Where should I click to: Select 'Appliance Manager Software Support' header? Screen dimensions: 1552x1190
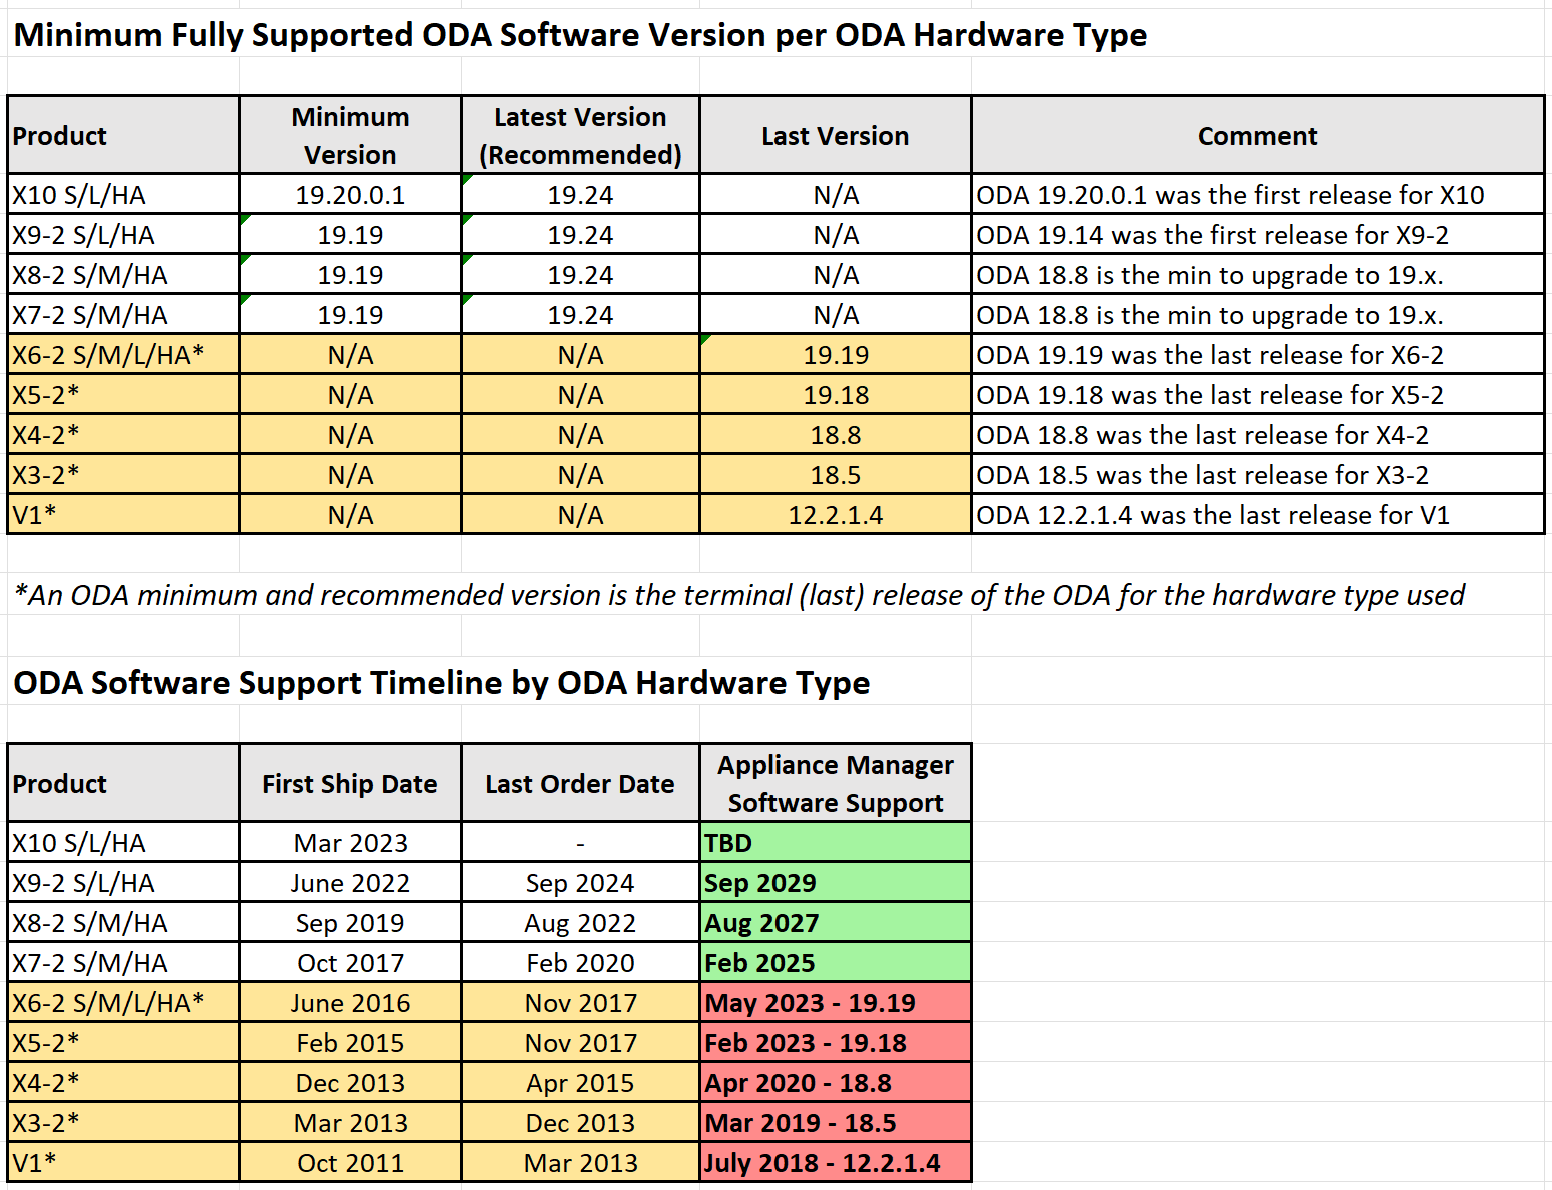pyautogui.click(x=835, y=783)
